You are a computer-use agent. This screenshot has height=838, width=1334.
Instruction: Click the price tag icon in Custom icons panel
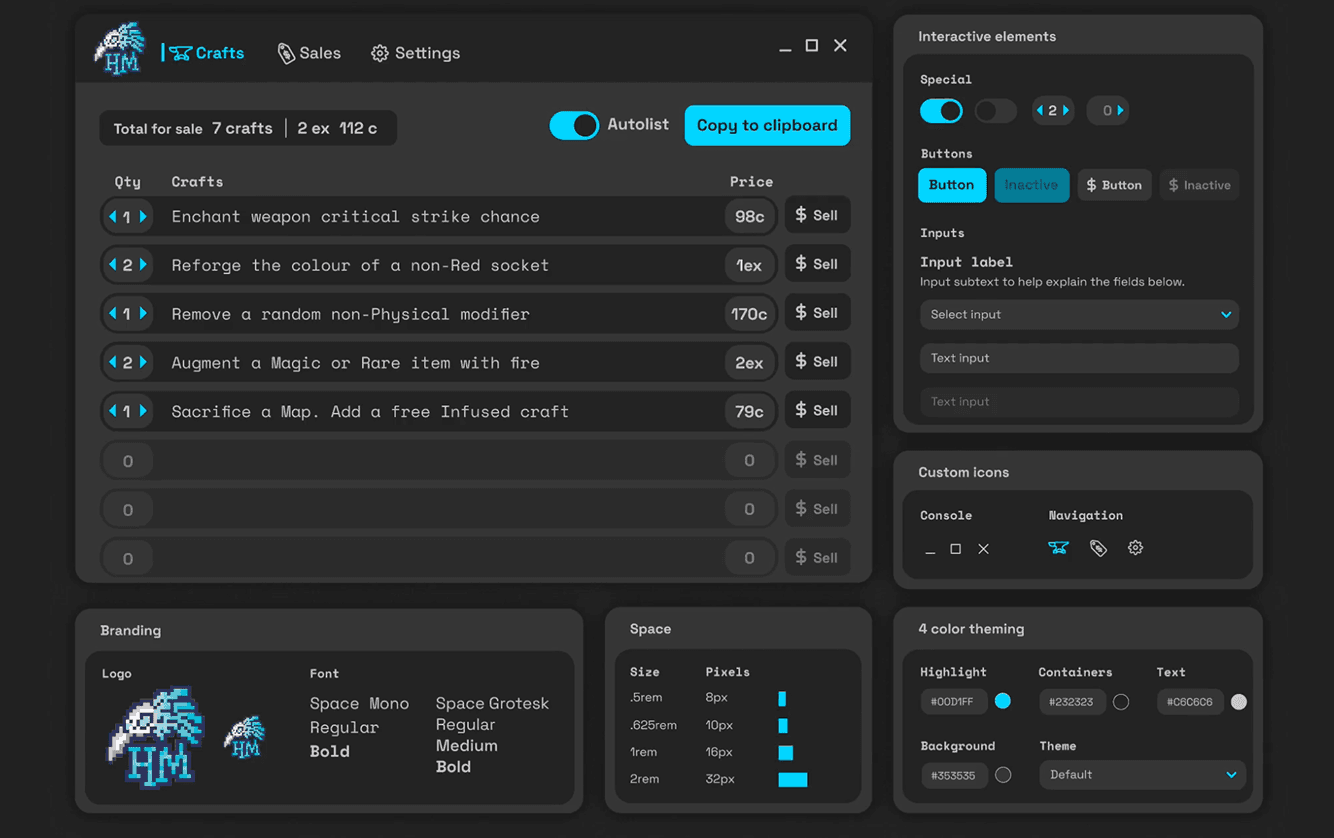tap(1098, 548)
